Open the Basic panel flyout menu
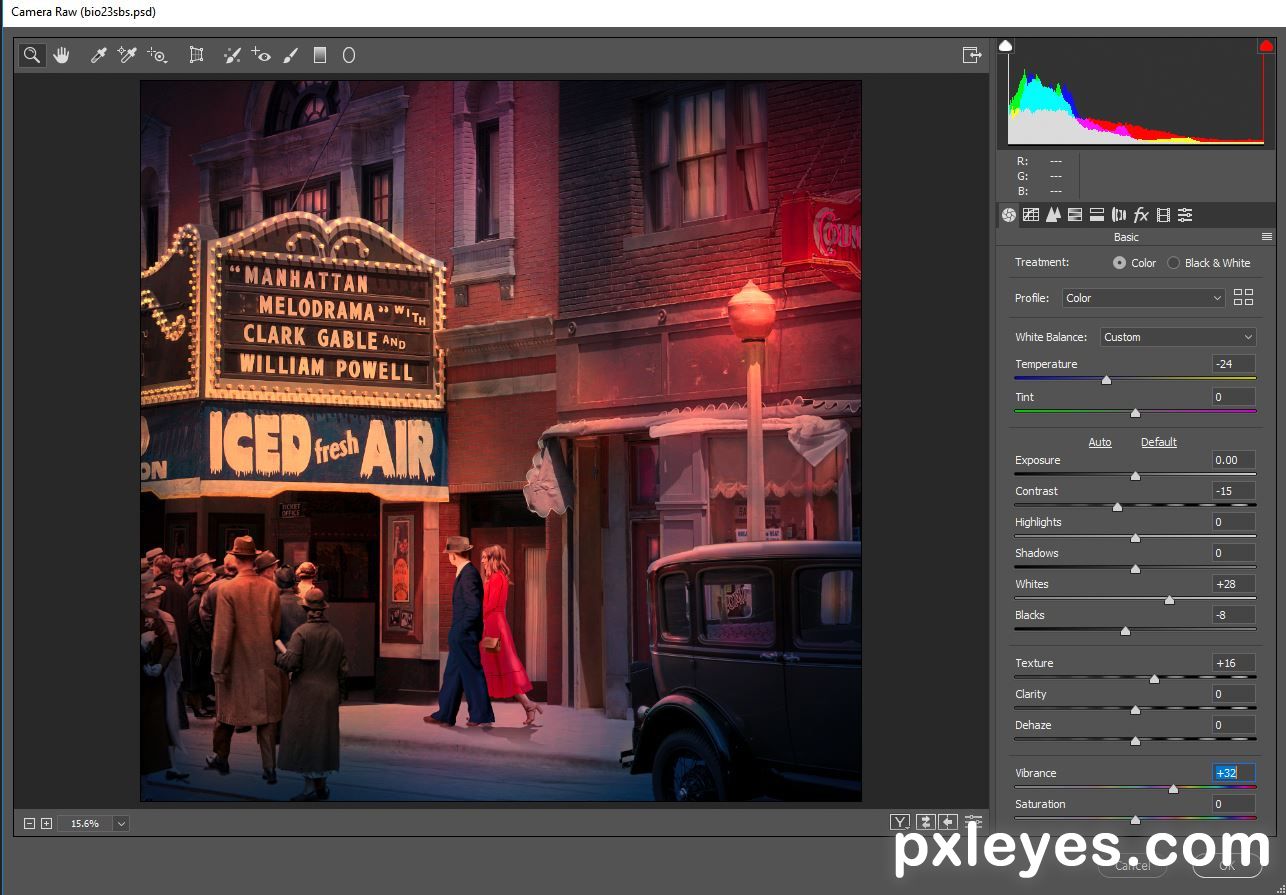The width and height of the screenshot is (1286, 895). (1267, 237)
